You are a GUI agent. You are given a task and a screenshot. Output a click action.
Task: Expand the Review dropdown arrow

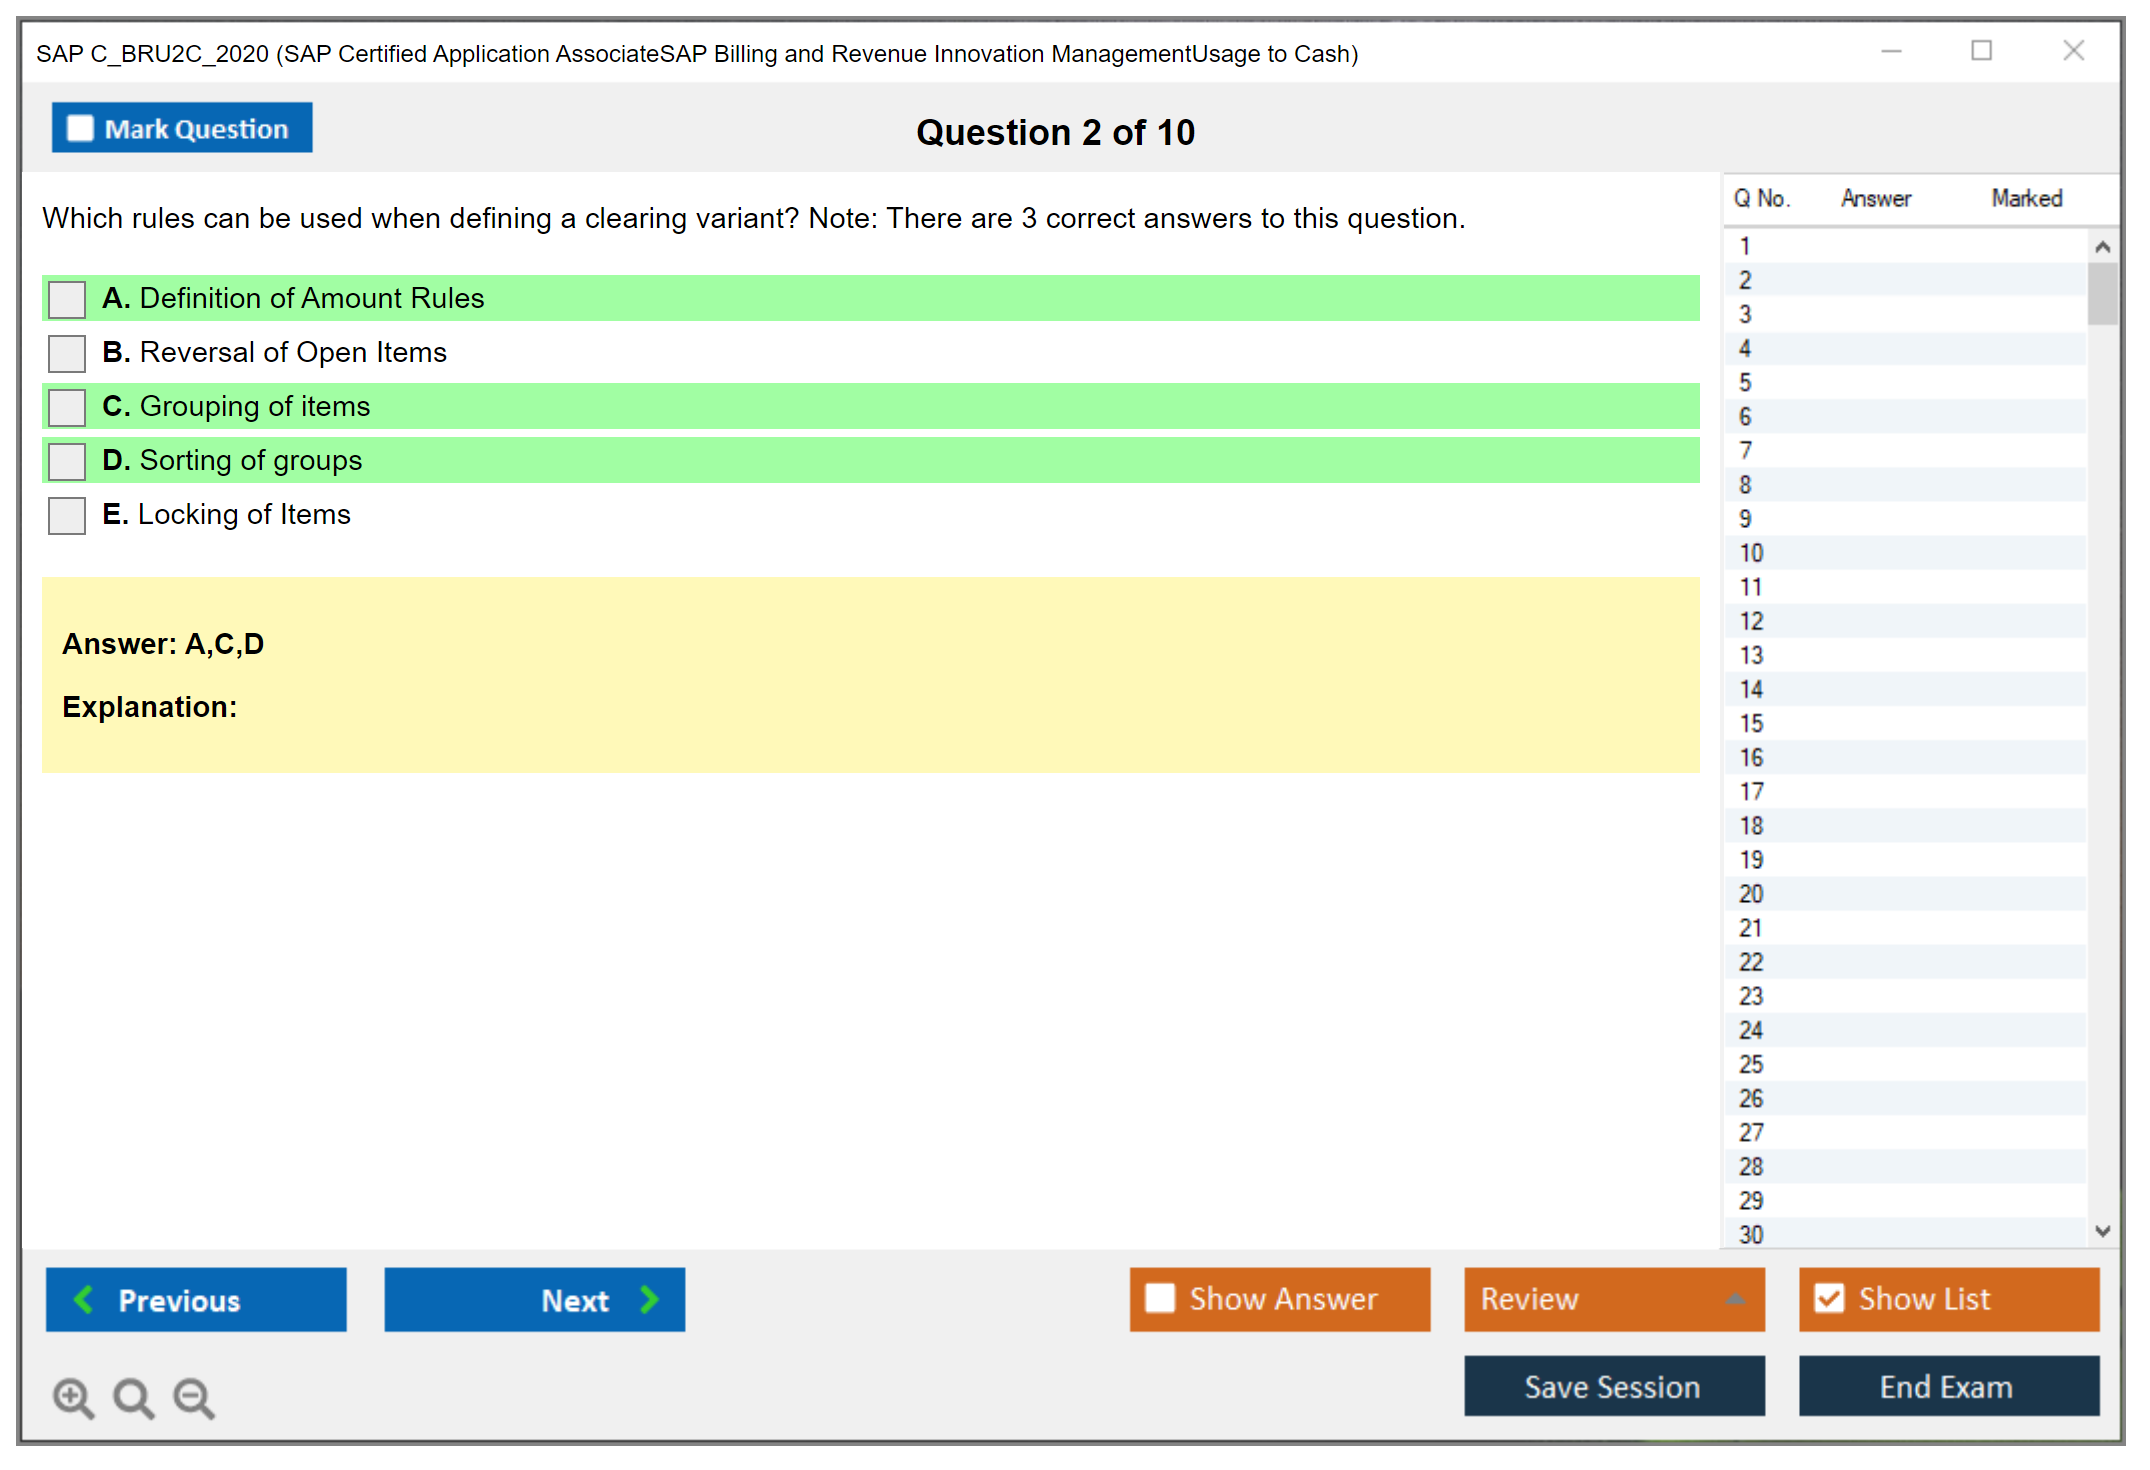coord(1735,1299)
